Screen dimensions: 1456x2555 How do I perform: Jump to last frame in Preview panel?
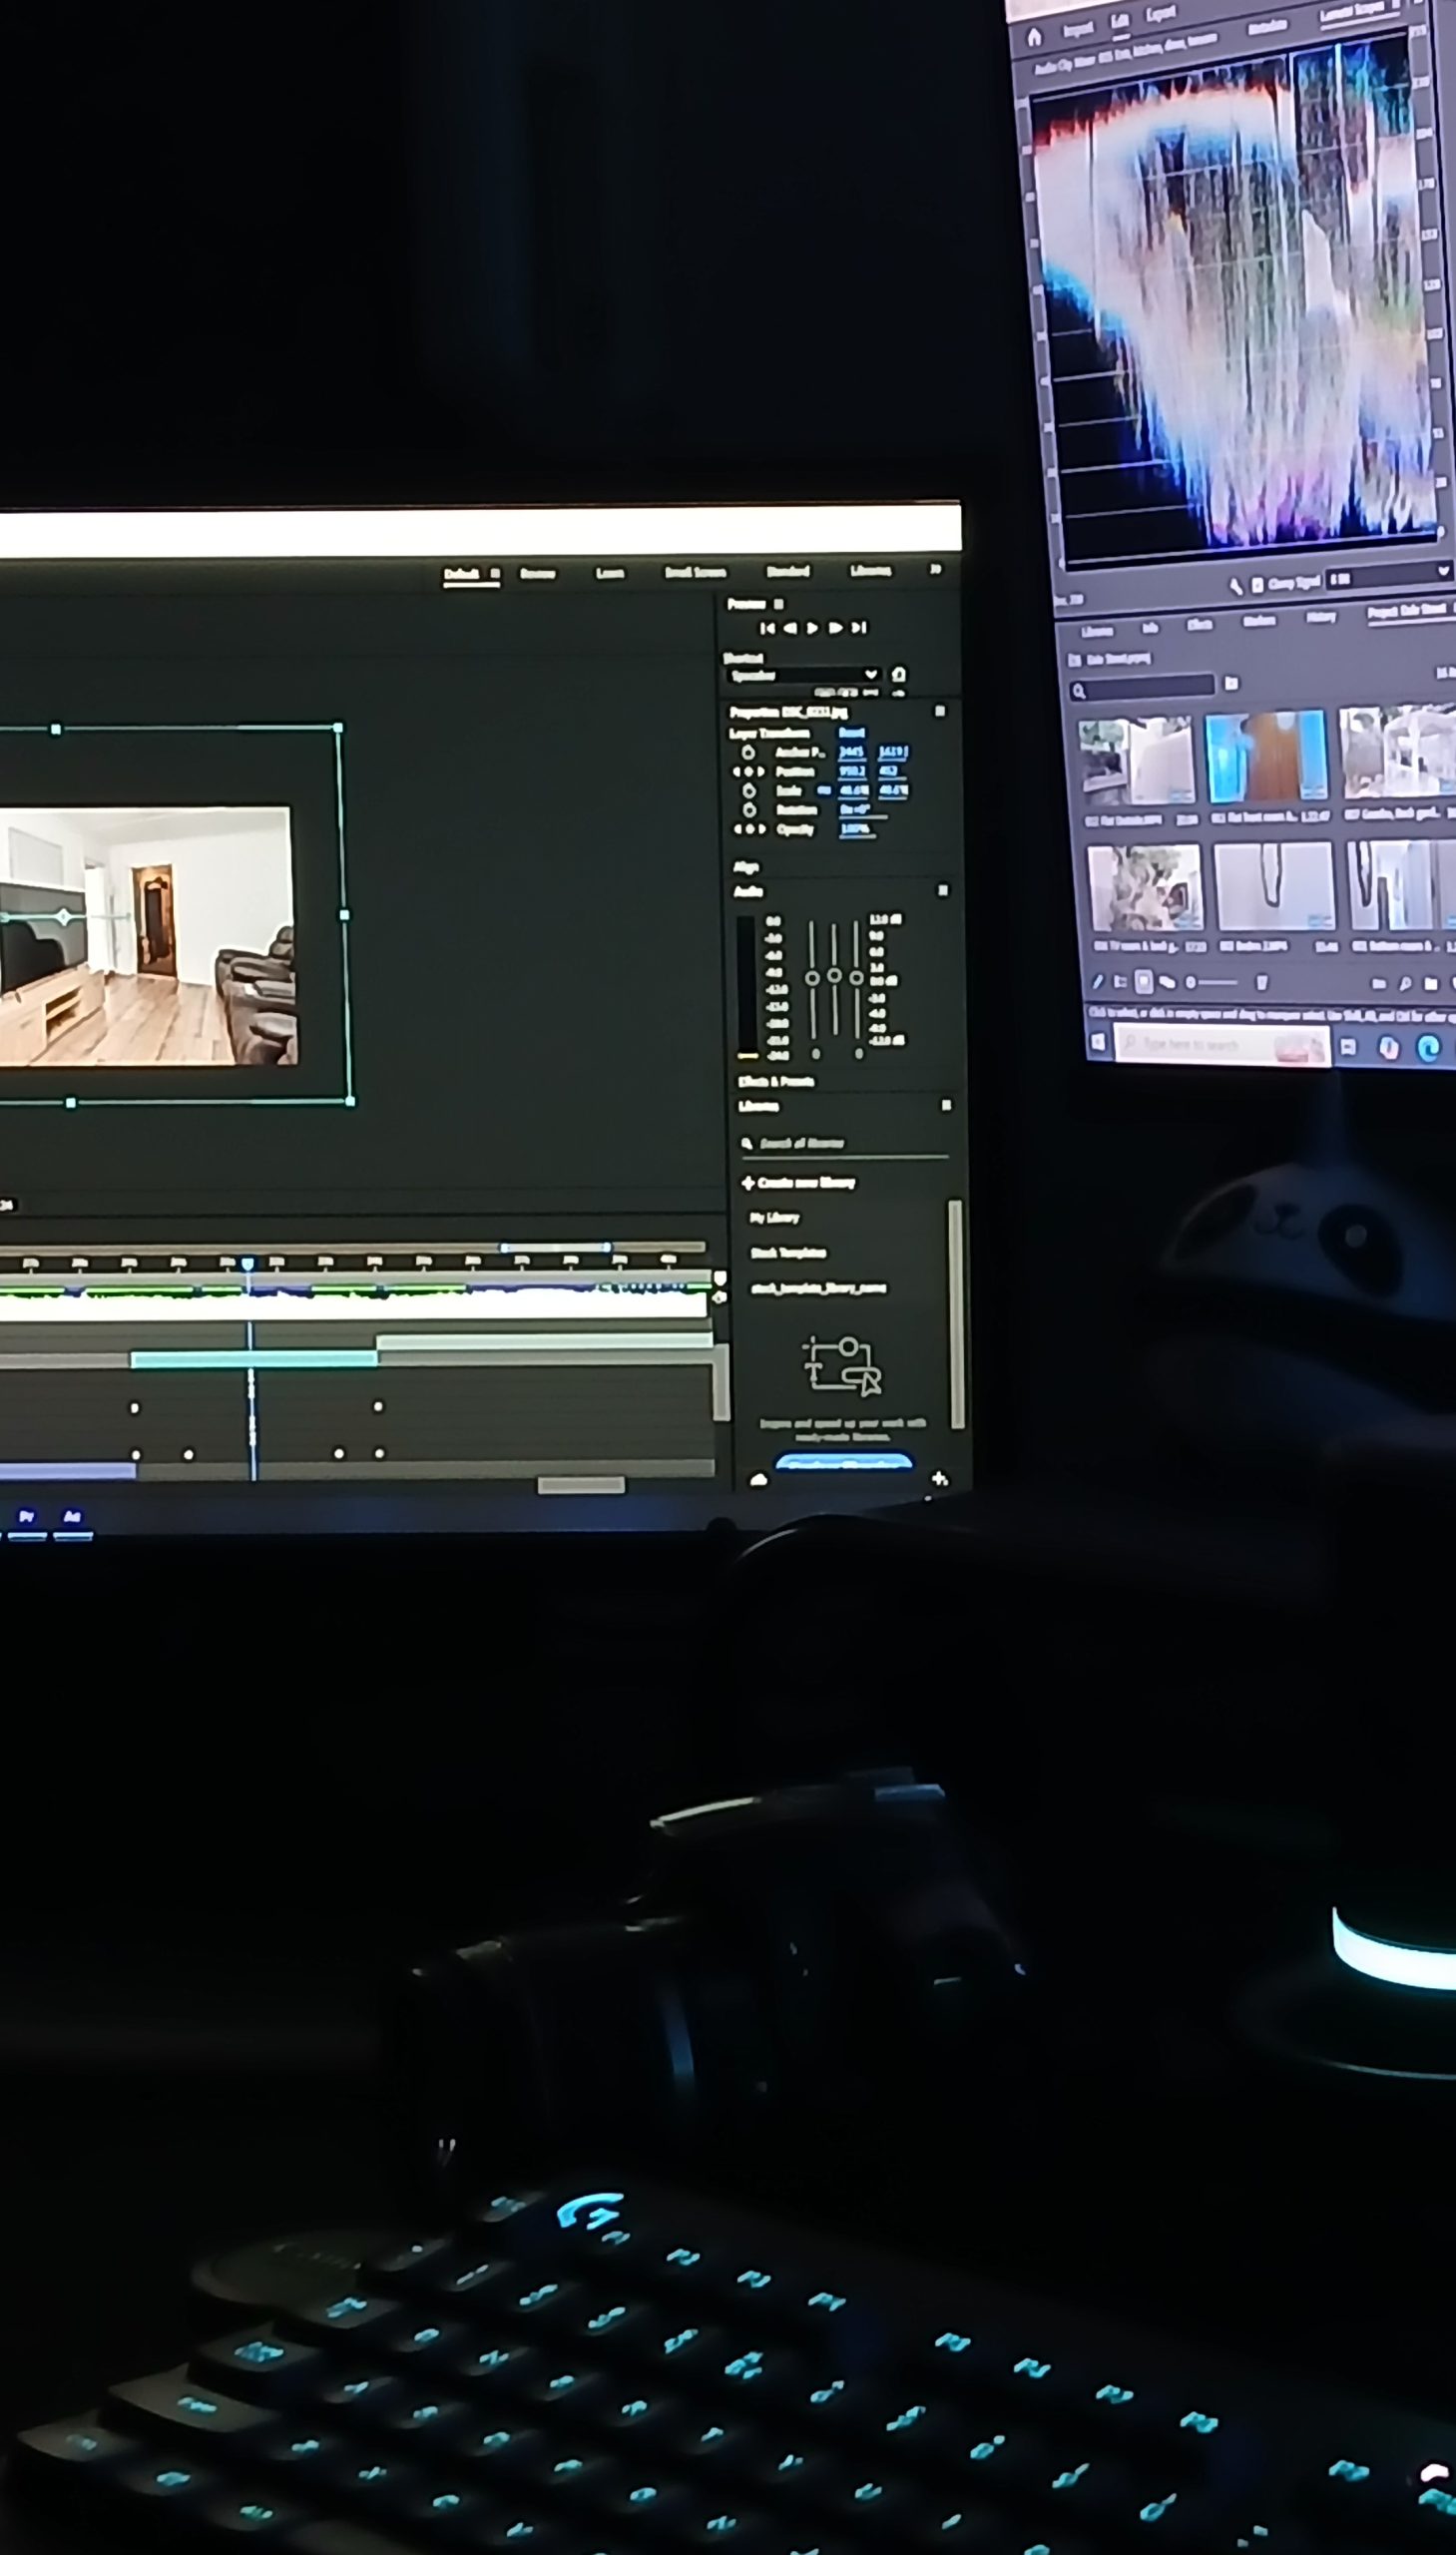click(859, 628)
